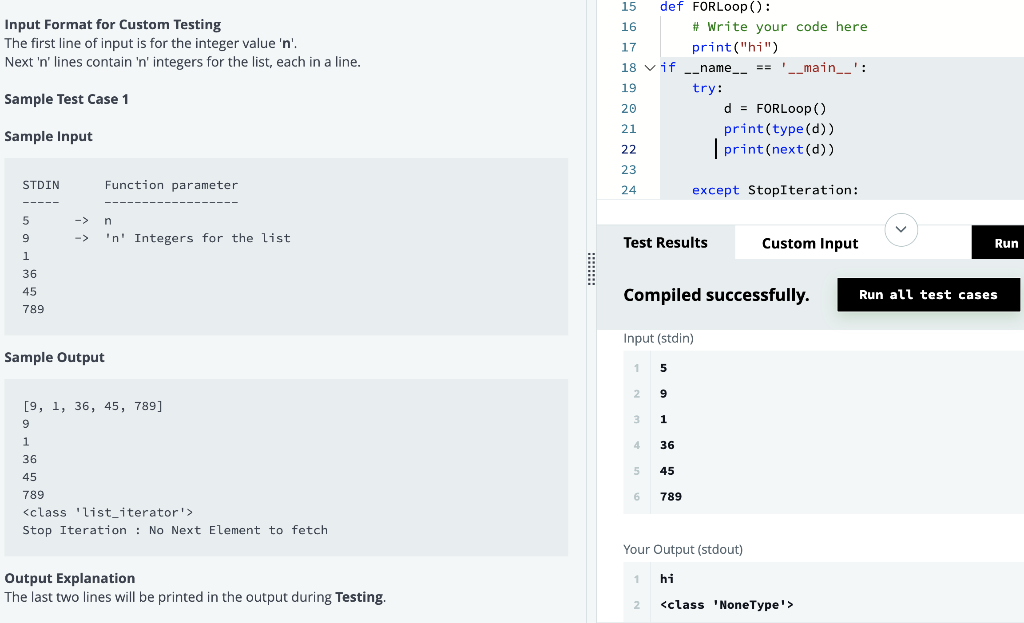Click line number 2 next to NoneType output
1024x623 pixels.
tap(637, 604)
